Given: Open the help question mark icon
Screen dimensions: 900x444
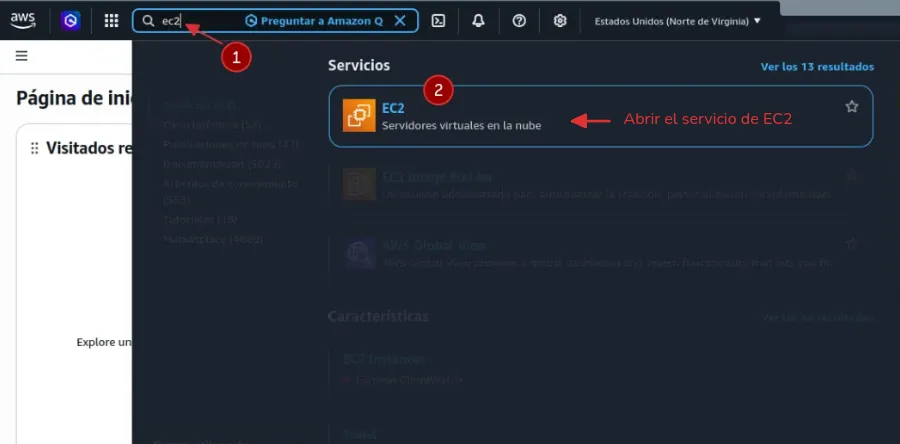Looking at the screenshot, I should coord(519,21).
